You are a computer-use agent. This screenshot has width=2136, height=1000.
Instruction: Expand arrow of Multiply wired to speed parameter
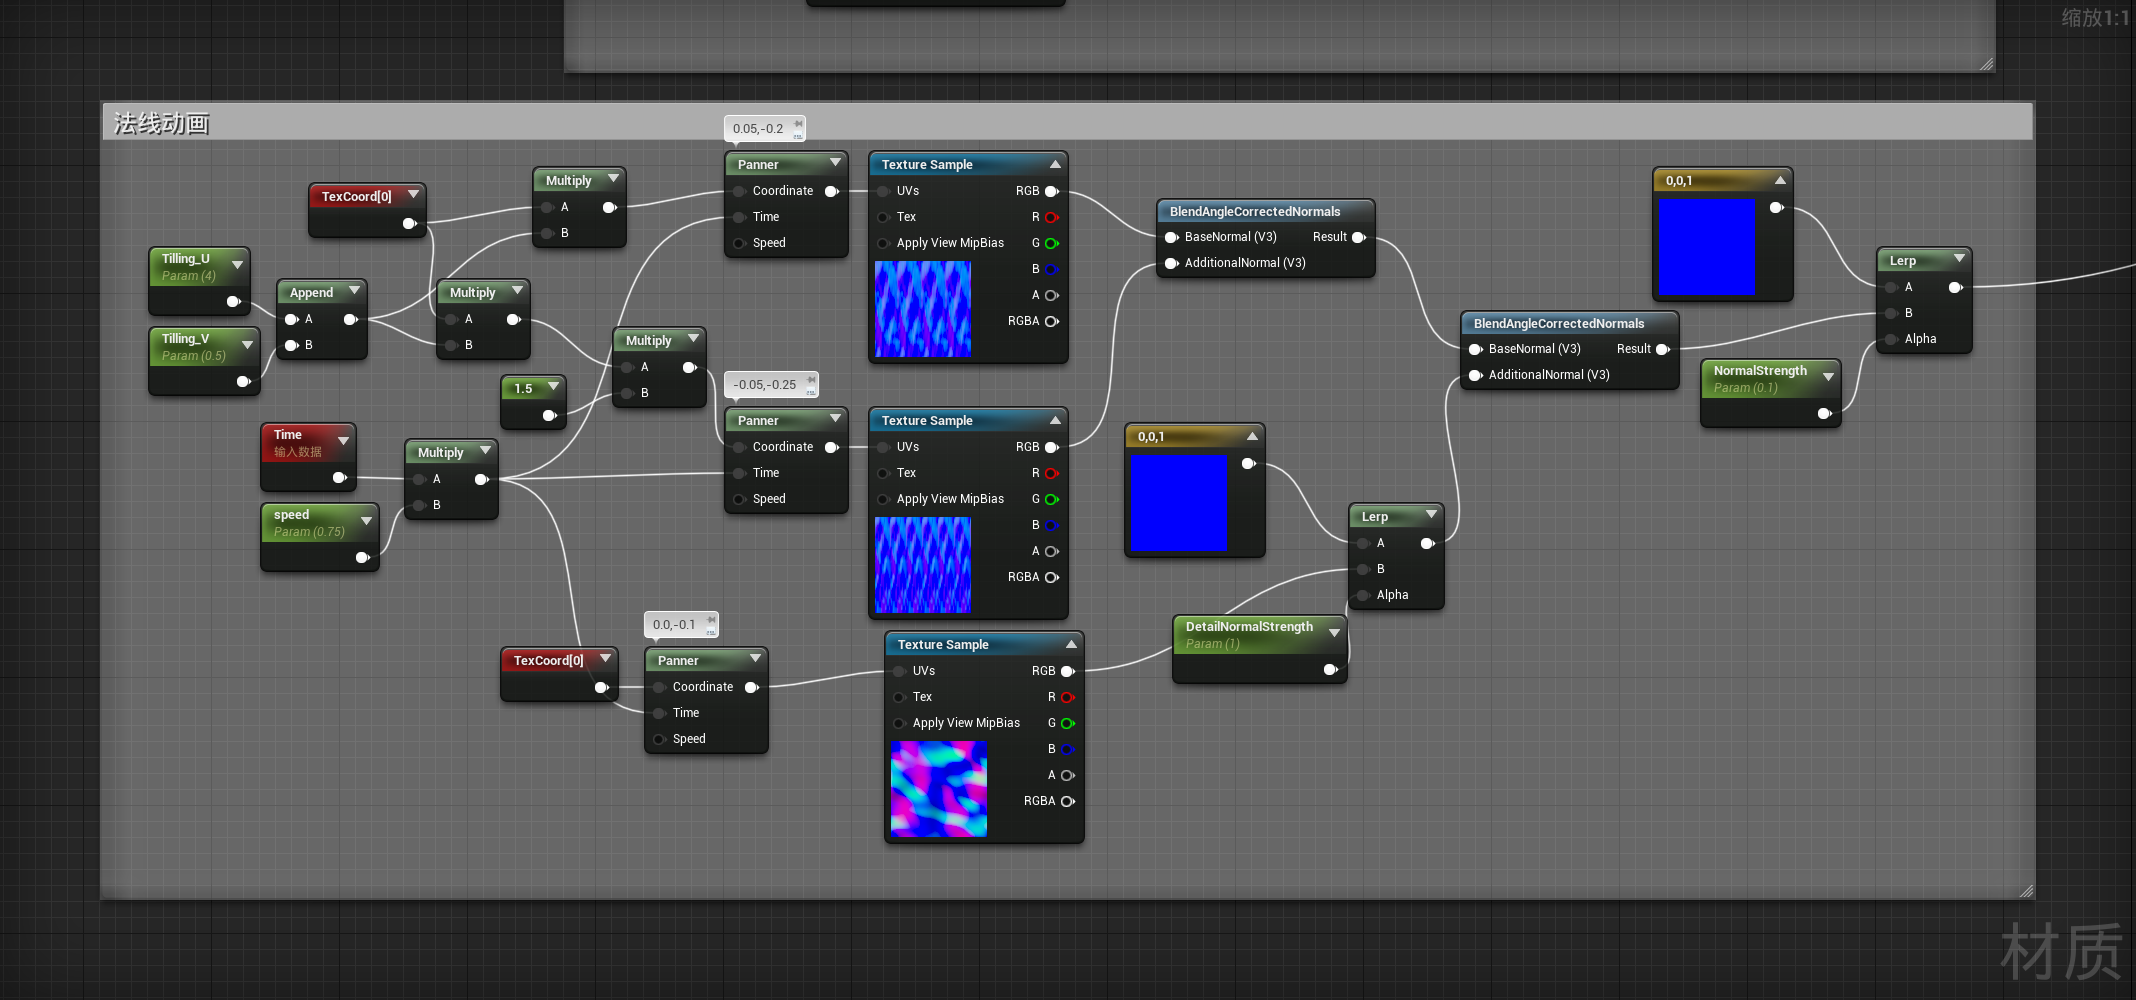click(485, 451)
